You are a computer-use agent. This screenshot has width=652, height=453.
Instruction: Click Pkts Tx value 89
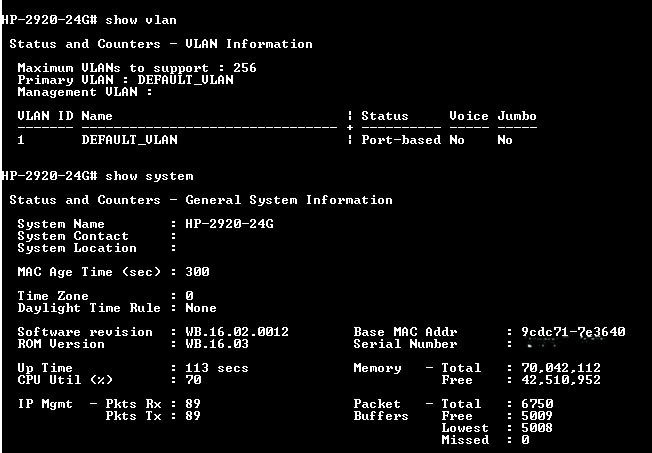coord(193,416)
